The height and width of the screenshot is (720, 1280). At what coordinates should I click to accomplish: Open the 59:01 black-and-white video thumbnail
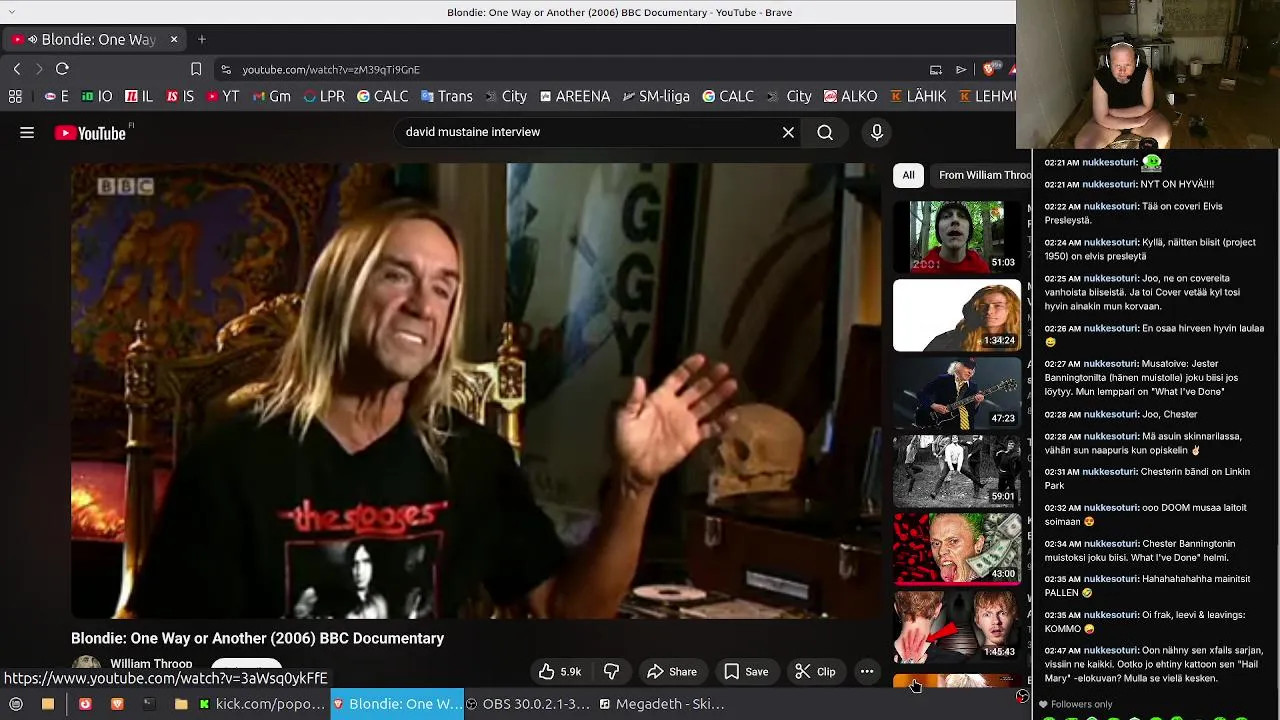[957, 471]
